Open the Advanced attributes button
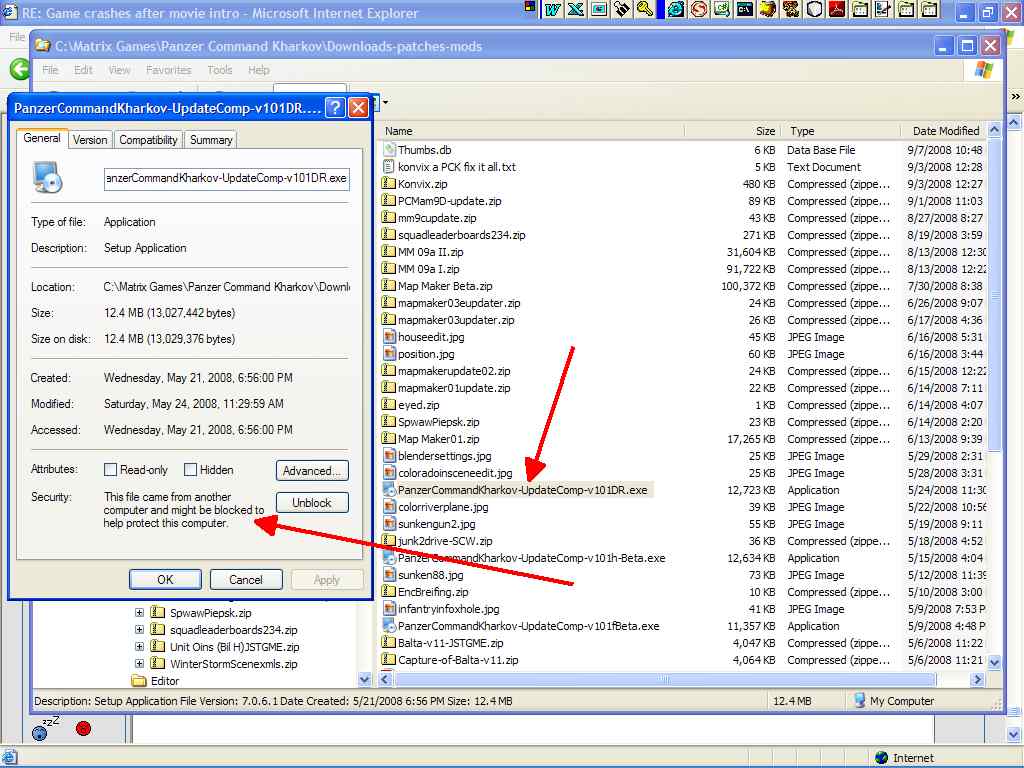The height and width of the screenshot is (768, 1024). [x=312, y=471]
